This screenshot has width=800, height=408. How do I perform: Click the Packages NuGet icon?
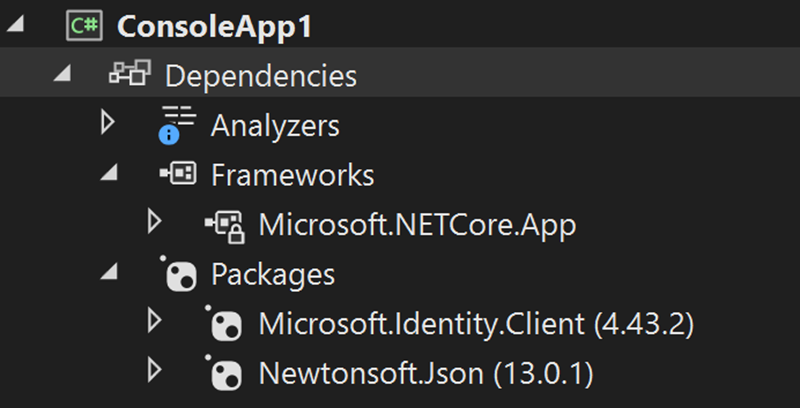(179, 274)
